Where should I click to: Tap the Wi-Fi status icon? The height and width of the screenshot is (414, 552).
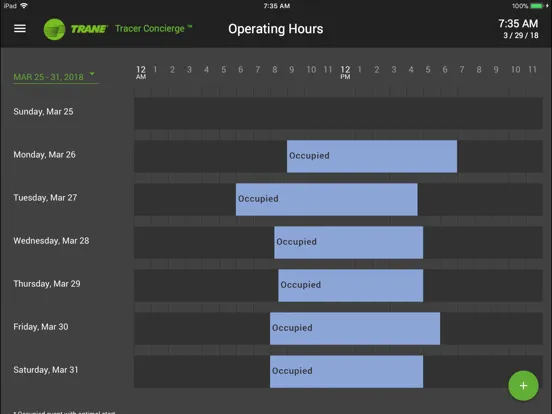click(x=24, y=6)
